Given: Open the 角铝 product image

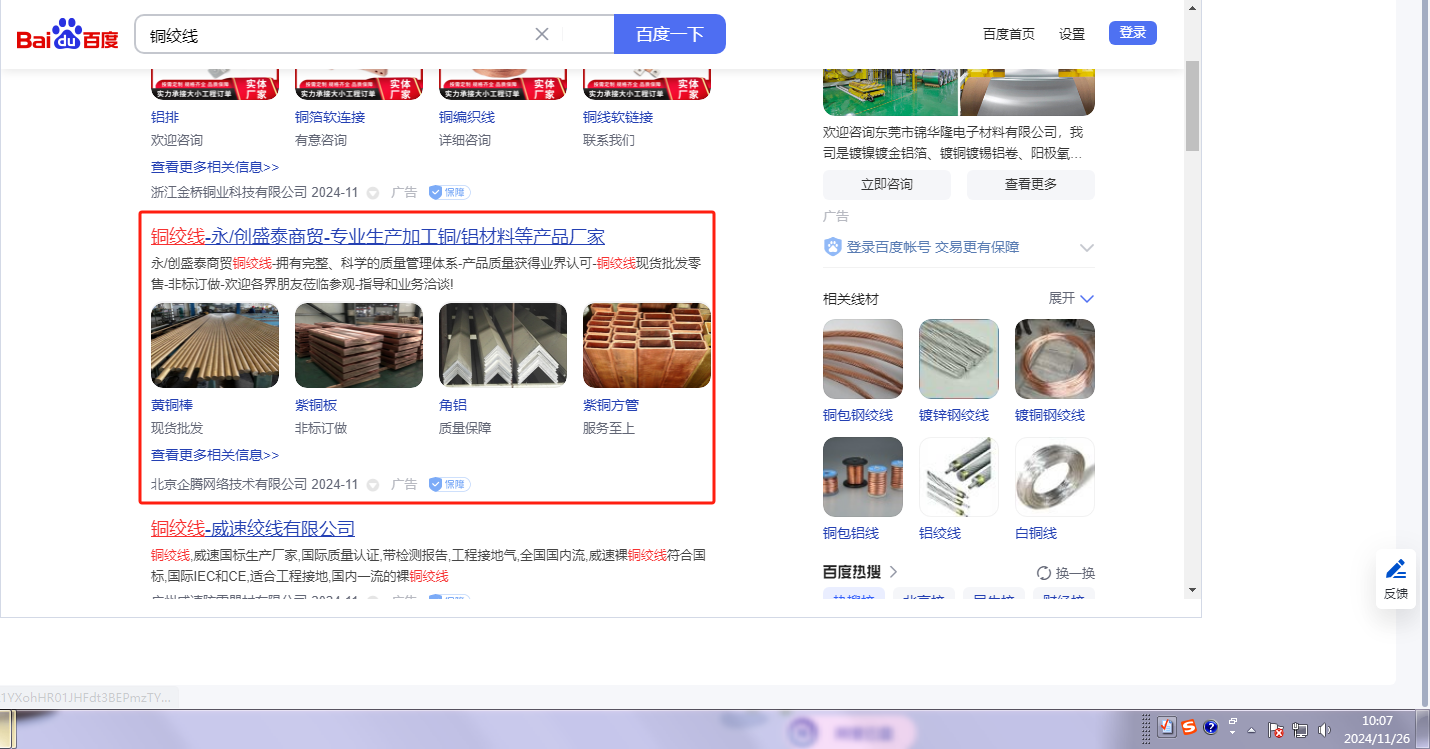Looking at the screenshot, I should tap(503, 345).
